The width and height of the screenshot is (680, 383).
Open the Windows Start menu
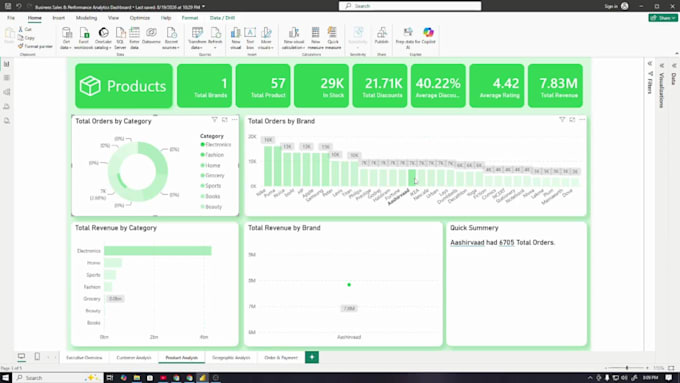pos(6,377)
